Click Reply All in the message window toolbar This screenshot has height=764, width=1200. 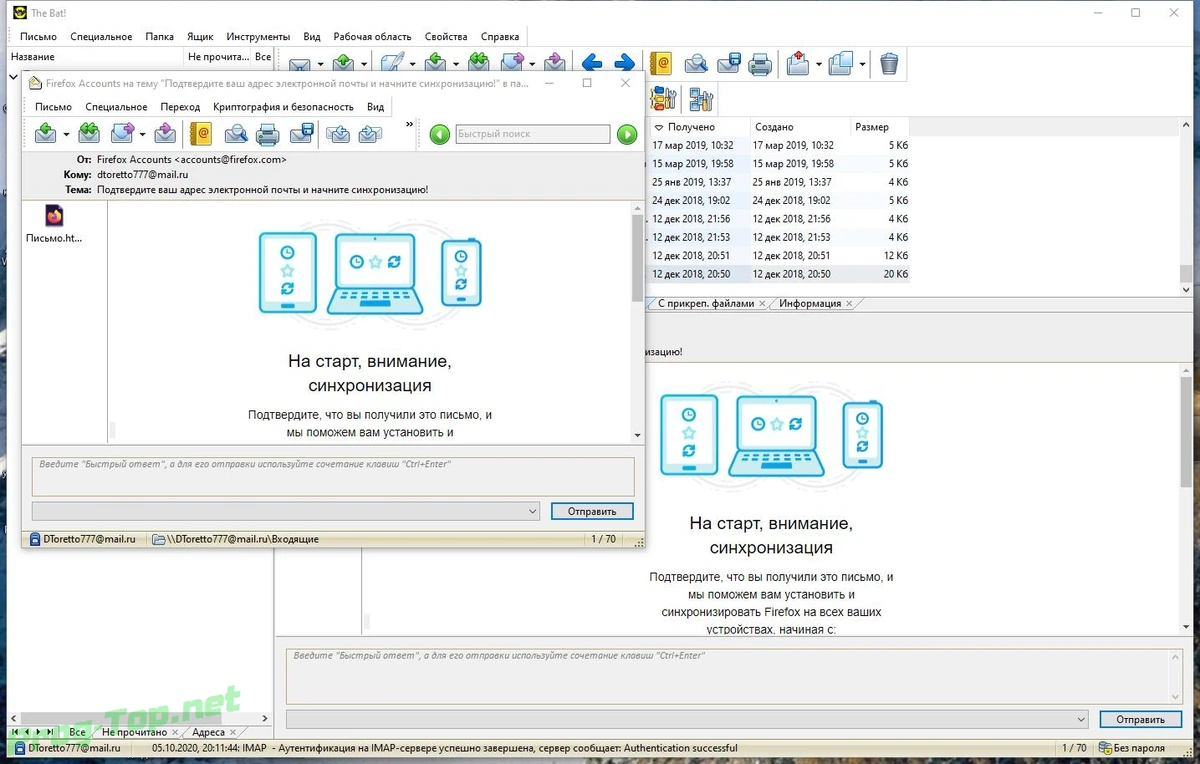(x=89, y=133)
